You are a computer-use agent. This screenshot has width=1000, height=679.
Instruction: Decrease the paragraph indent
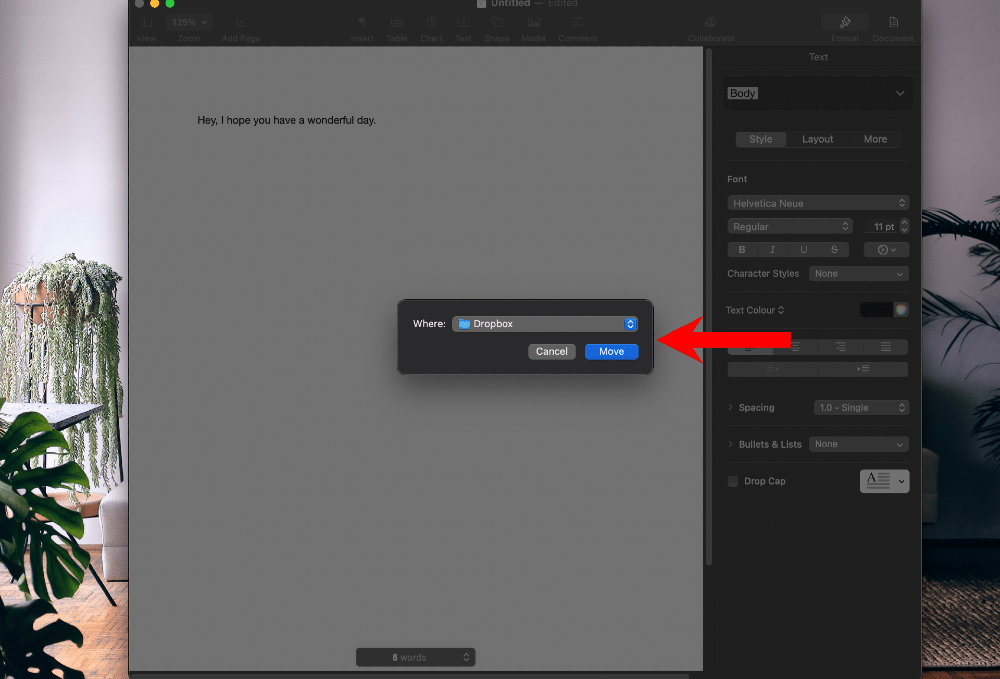[772, 369]
